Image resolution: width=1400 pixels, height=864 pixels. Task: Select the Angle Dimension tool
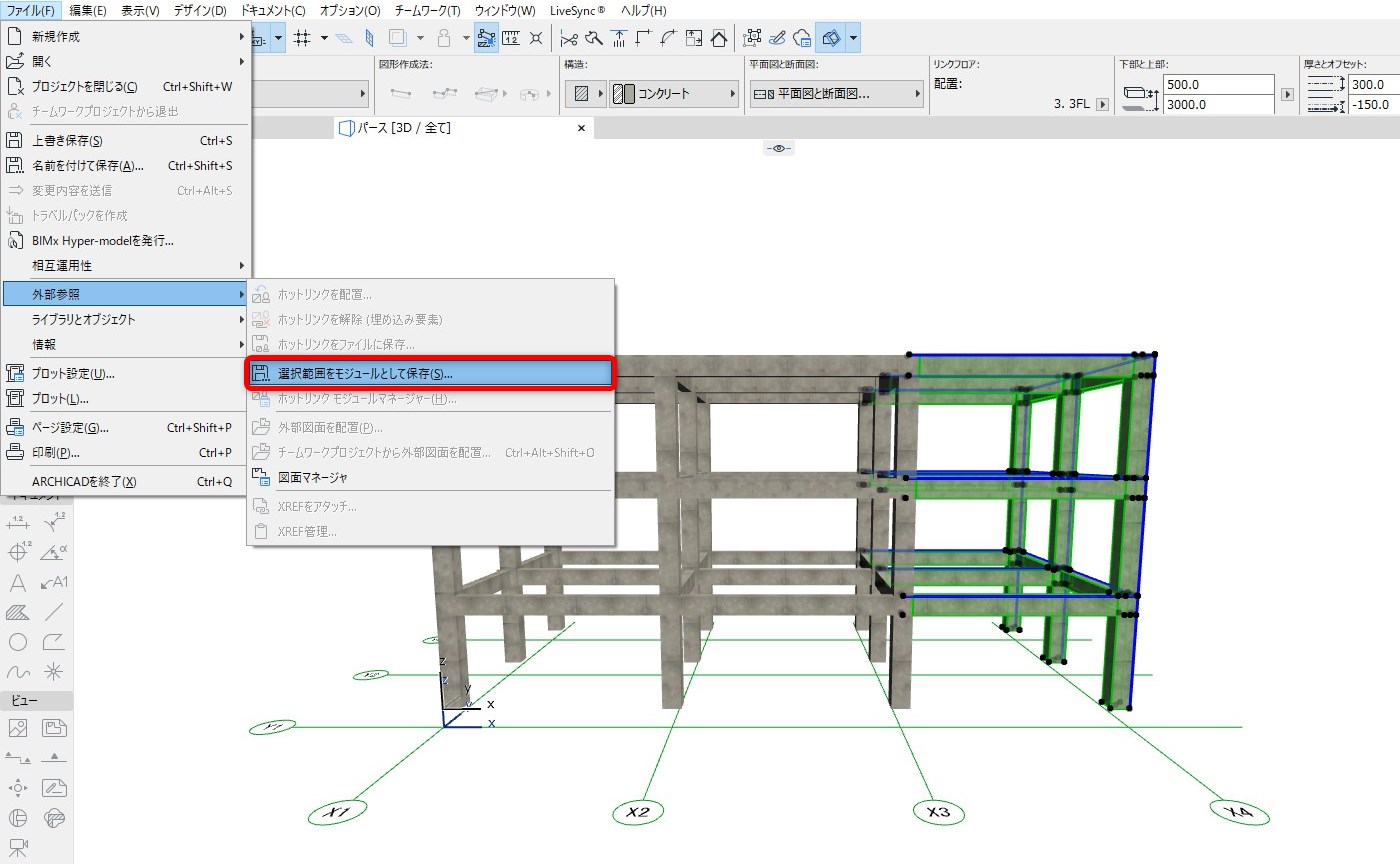54,552
